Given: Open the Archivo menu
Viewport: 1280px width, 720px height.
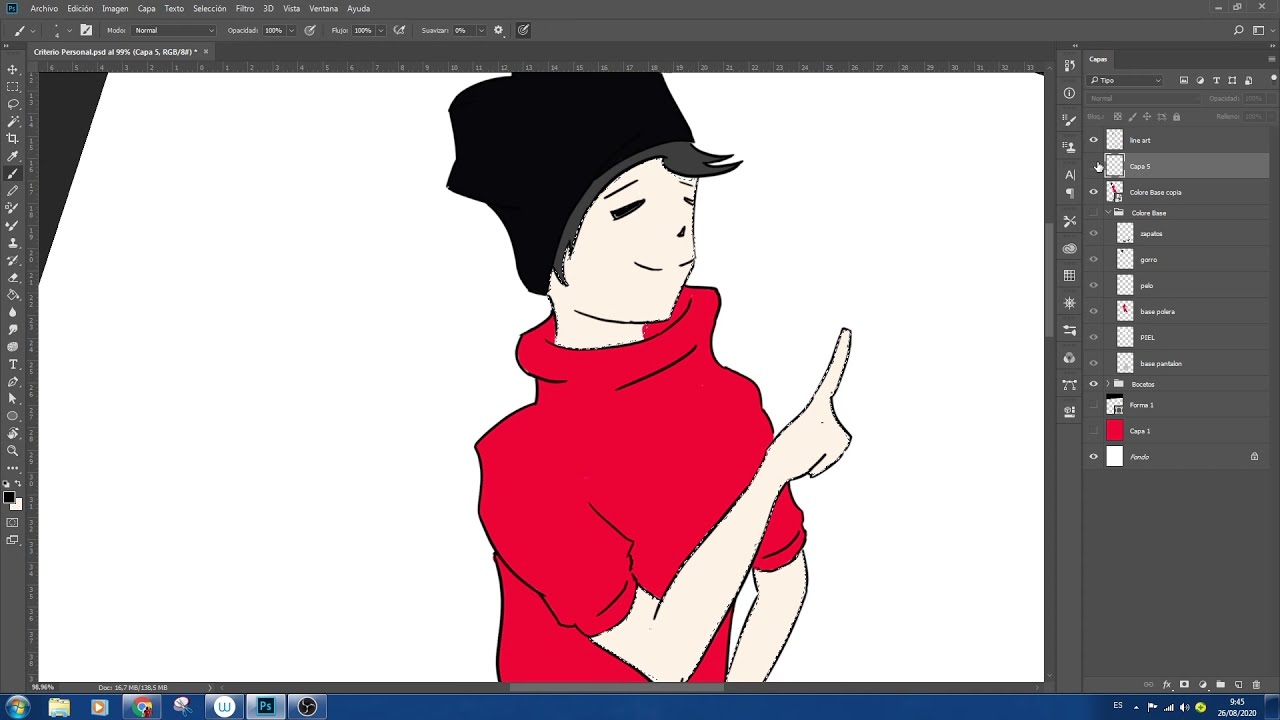Looking at the screenshot, I should pyautogui.click(x=44, y=8).
